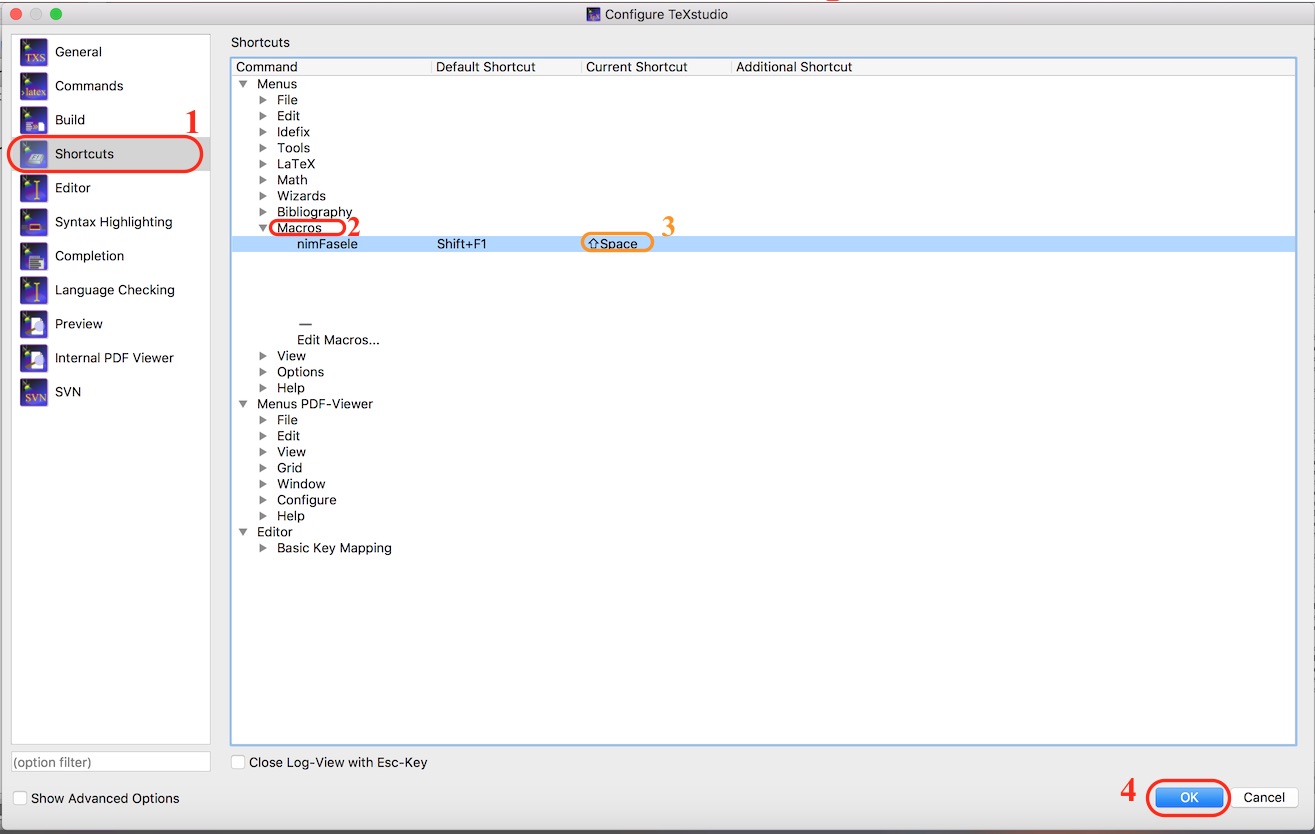Screen dimensions: 1315x834
Task: Collapse the Menus PDF-Viewer node
Action: pyautogui.click(x=244, y=404)
